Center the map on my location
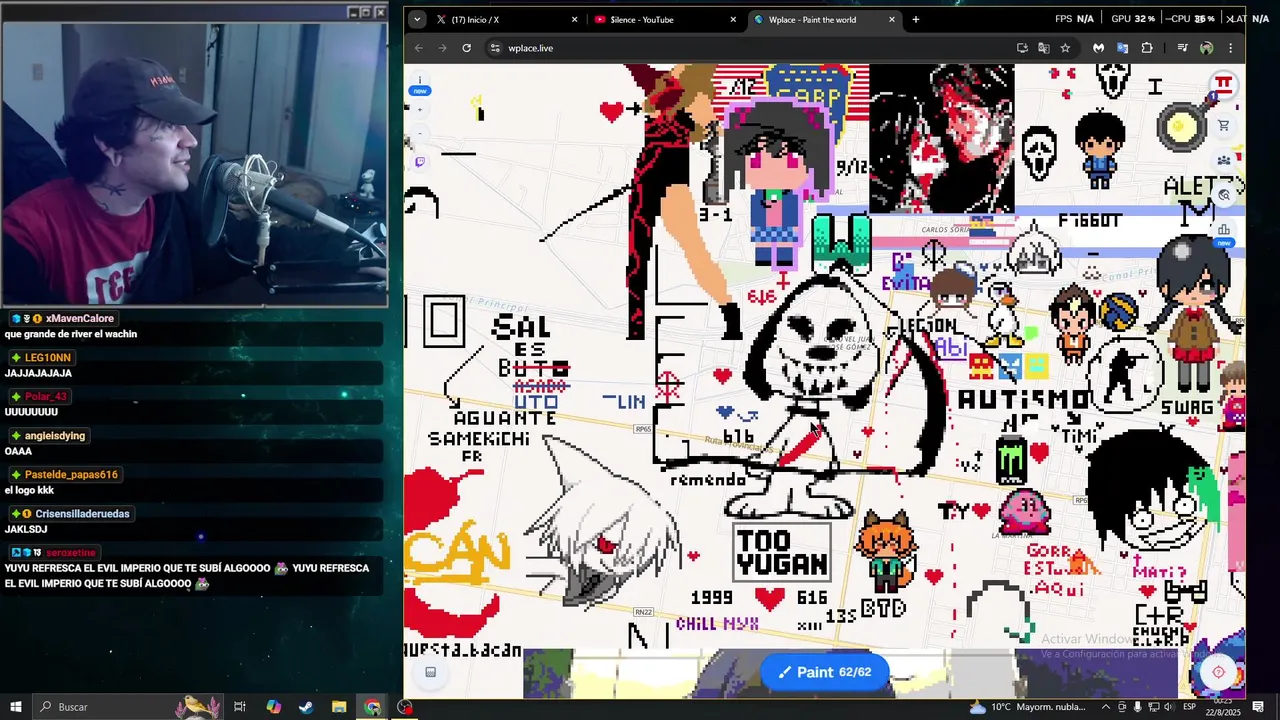 point(1218,672)
